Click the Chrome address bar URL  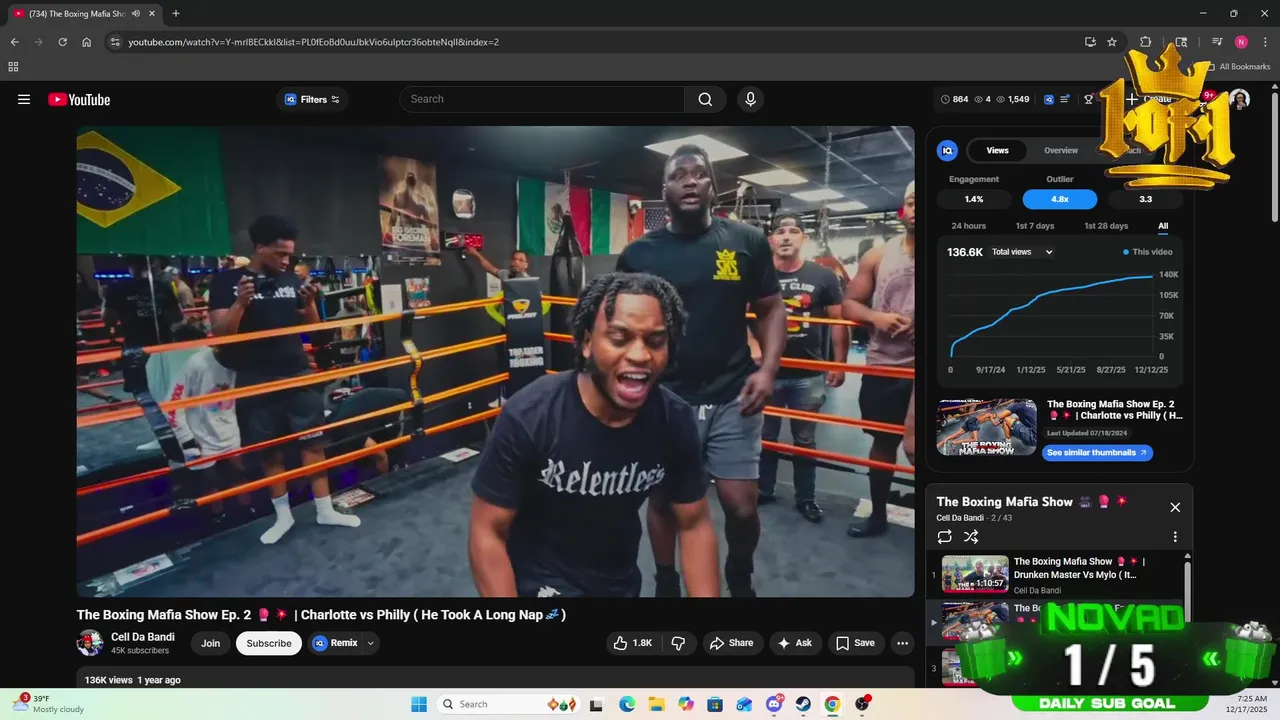[x=314, y=42]
